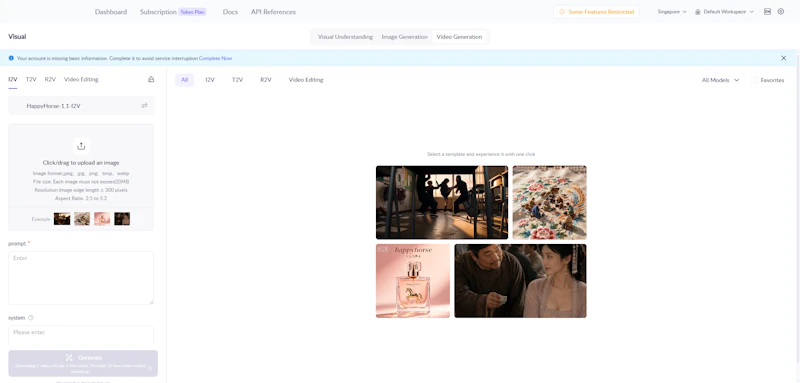Open API References in top navigation
This screenshot has height=383, width=800.
pyautogui.click(x=273, y=12)
